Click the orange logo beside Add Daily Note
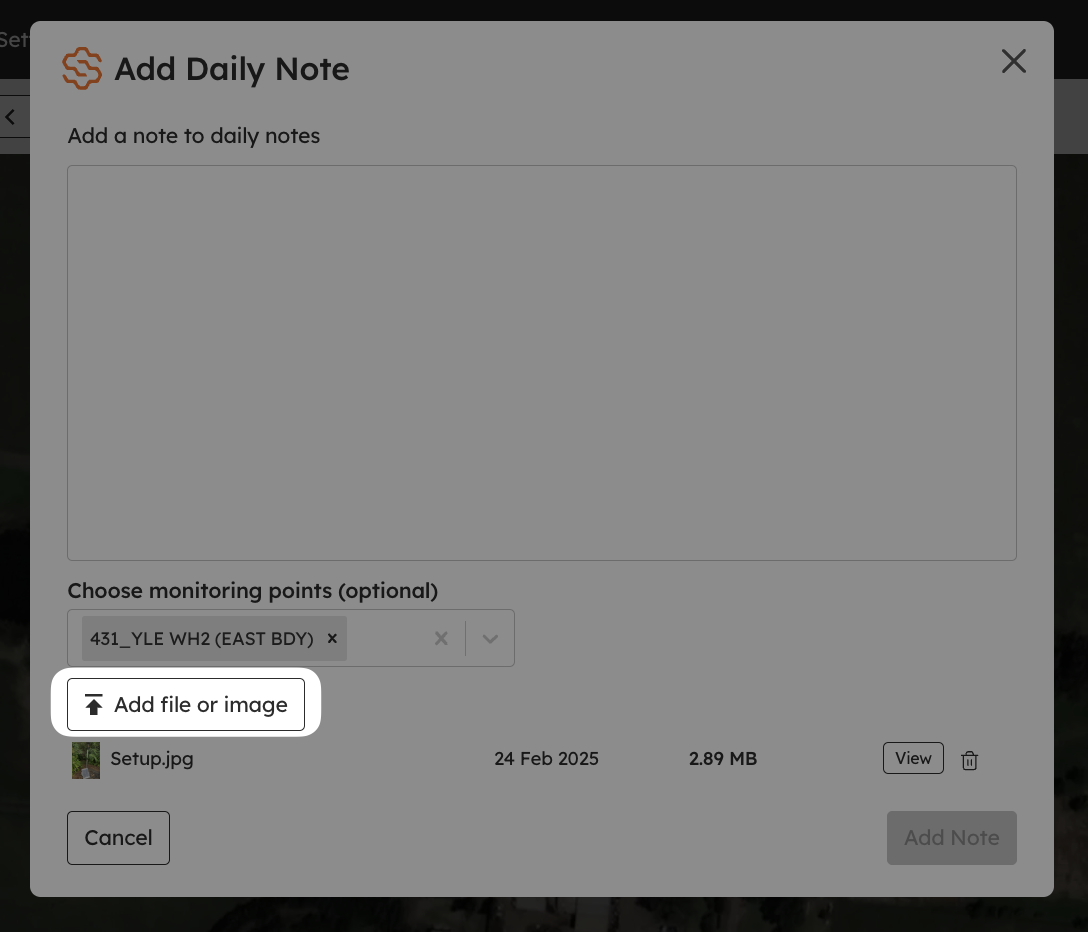The height and width of the screenshot is (932, 1088). pyautogui.click(x=82, y=68)
